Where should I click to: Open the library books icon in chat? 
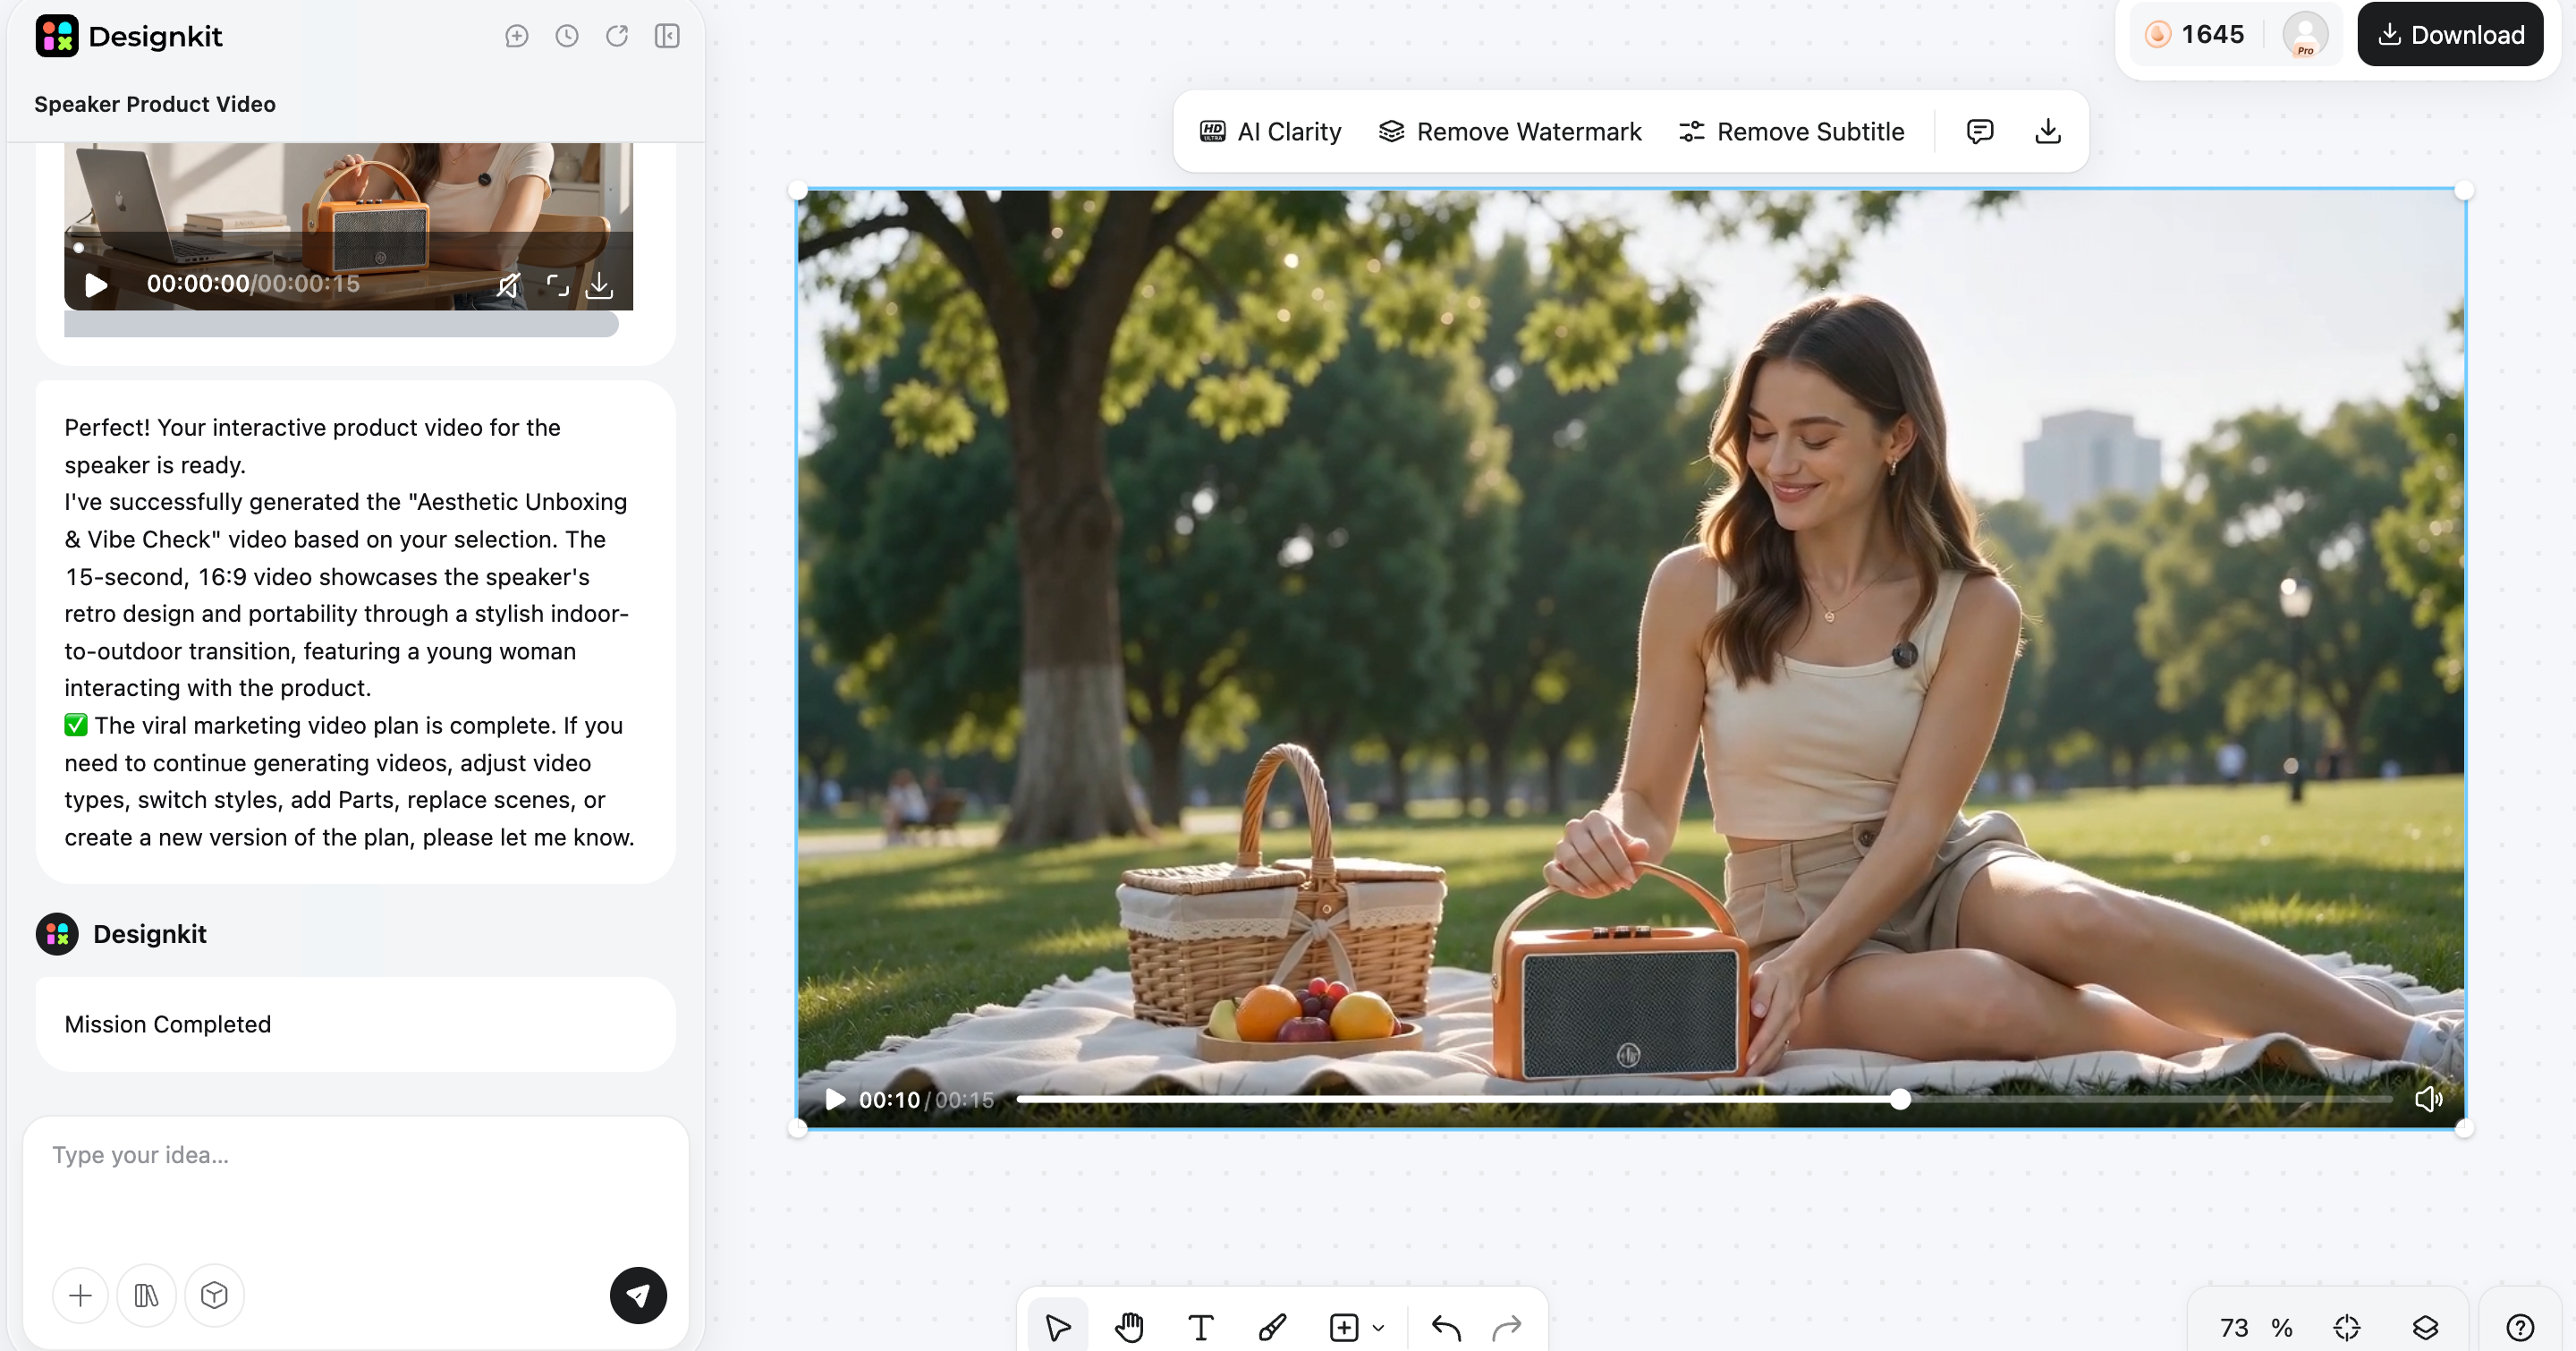(146, 1295)
